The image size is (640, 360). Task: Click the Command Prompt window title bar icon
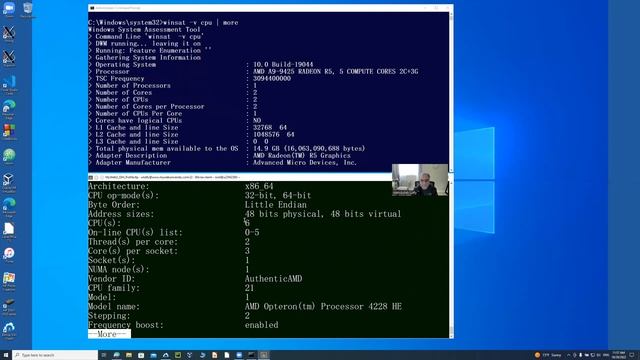pyautogui.click(x=92, y=8)
